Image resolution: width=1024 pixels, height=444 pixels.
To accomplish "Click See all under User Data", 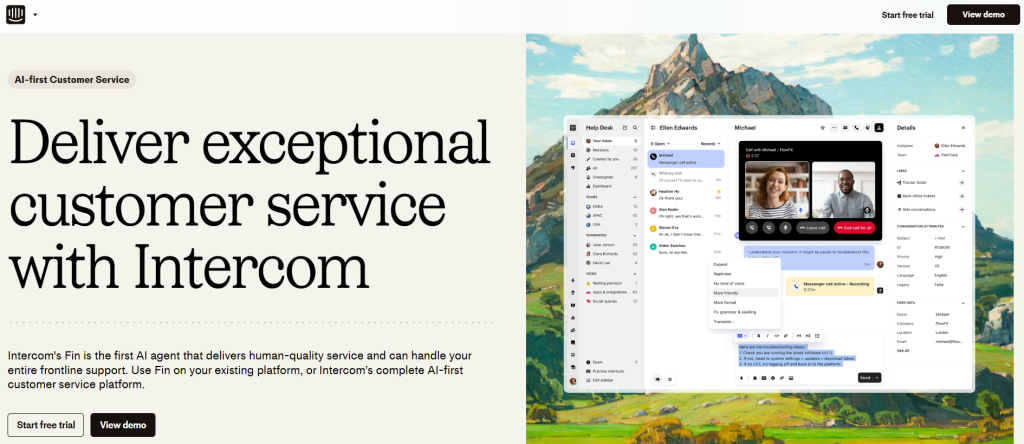I will [x=903, y=351].
